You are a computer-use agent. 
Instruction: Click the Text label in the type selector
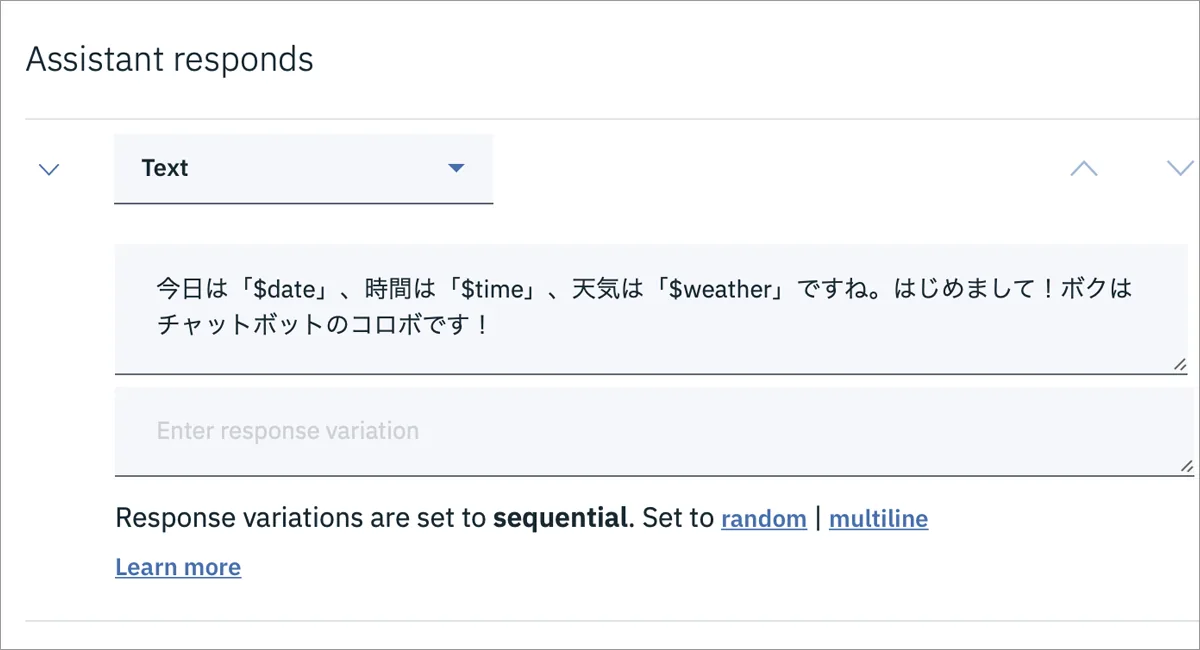point(165,168)
